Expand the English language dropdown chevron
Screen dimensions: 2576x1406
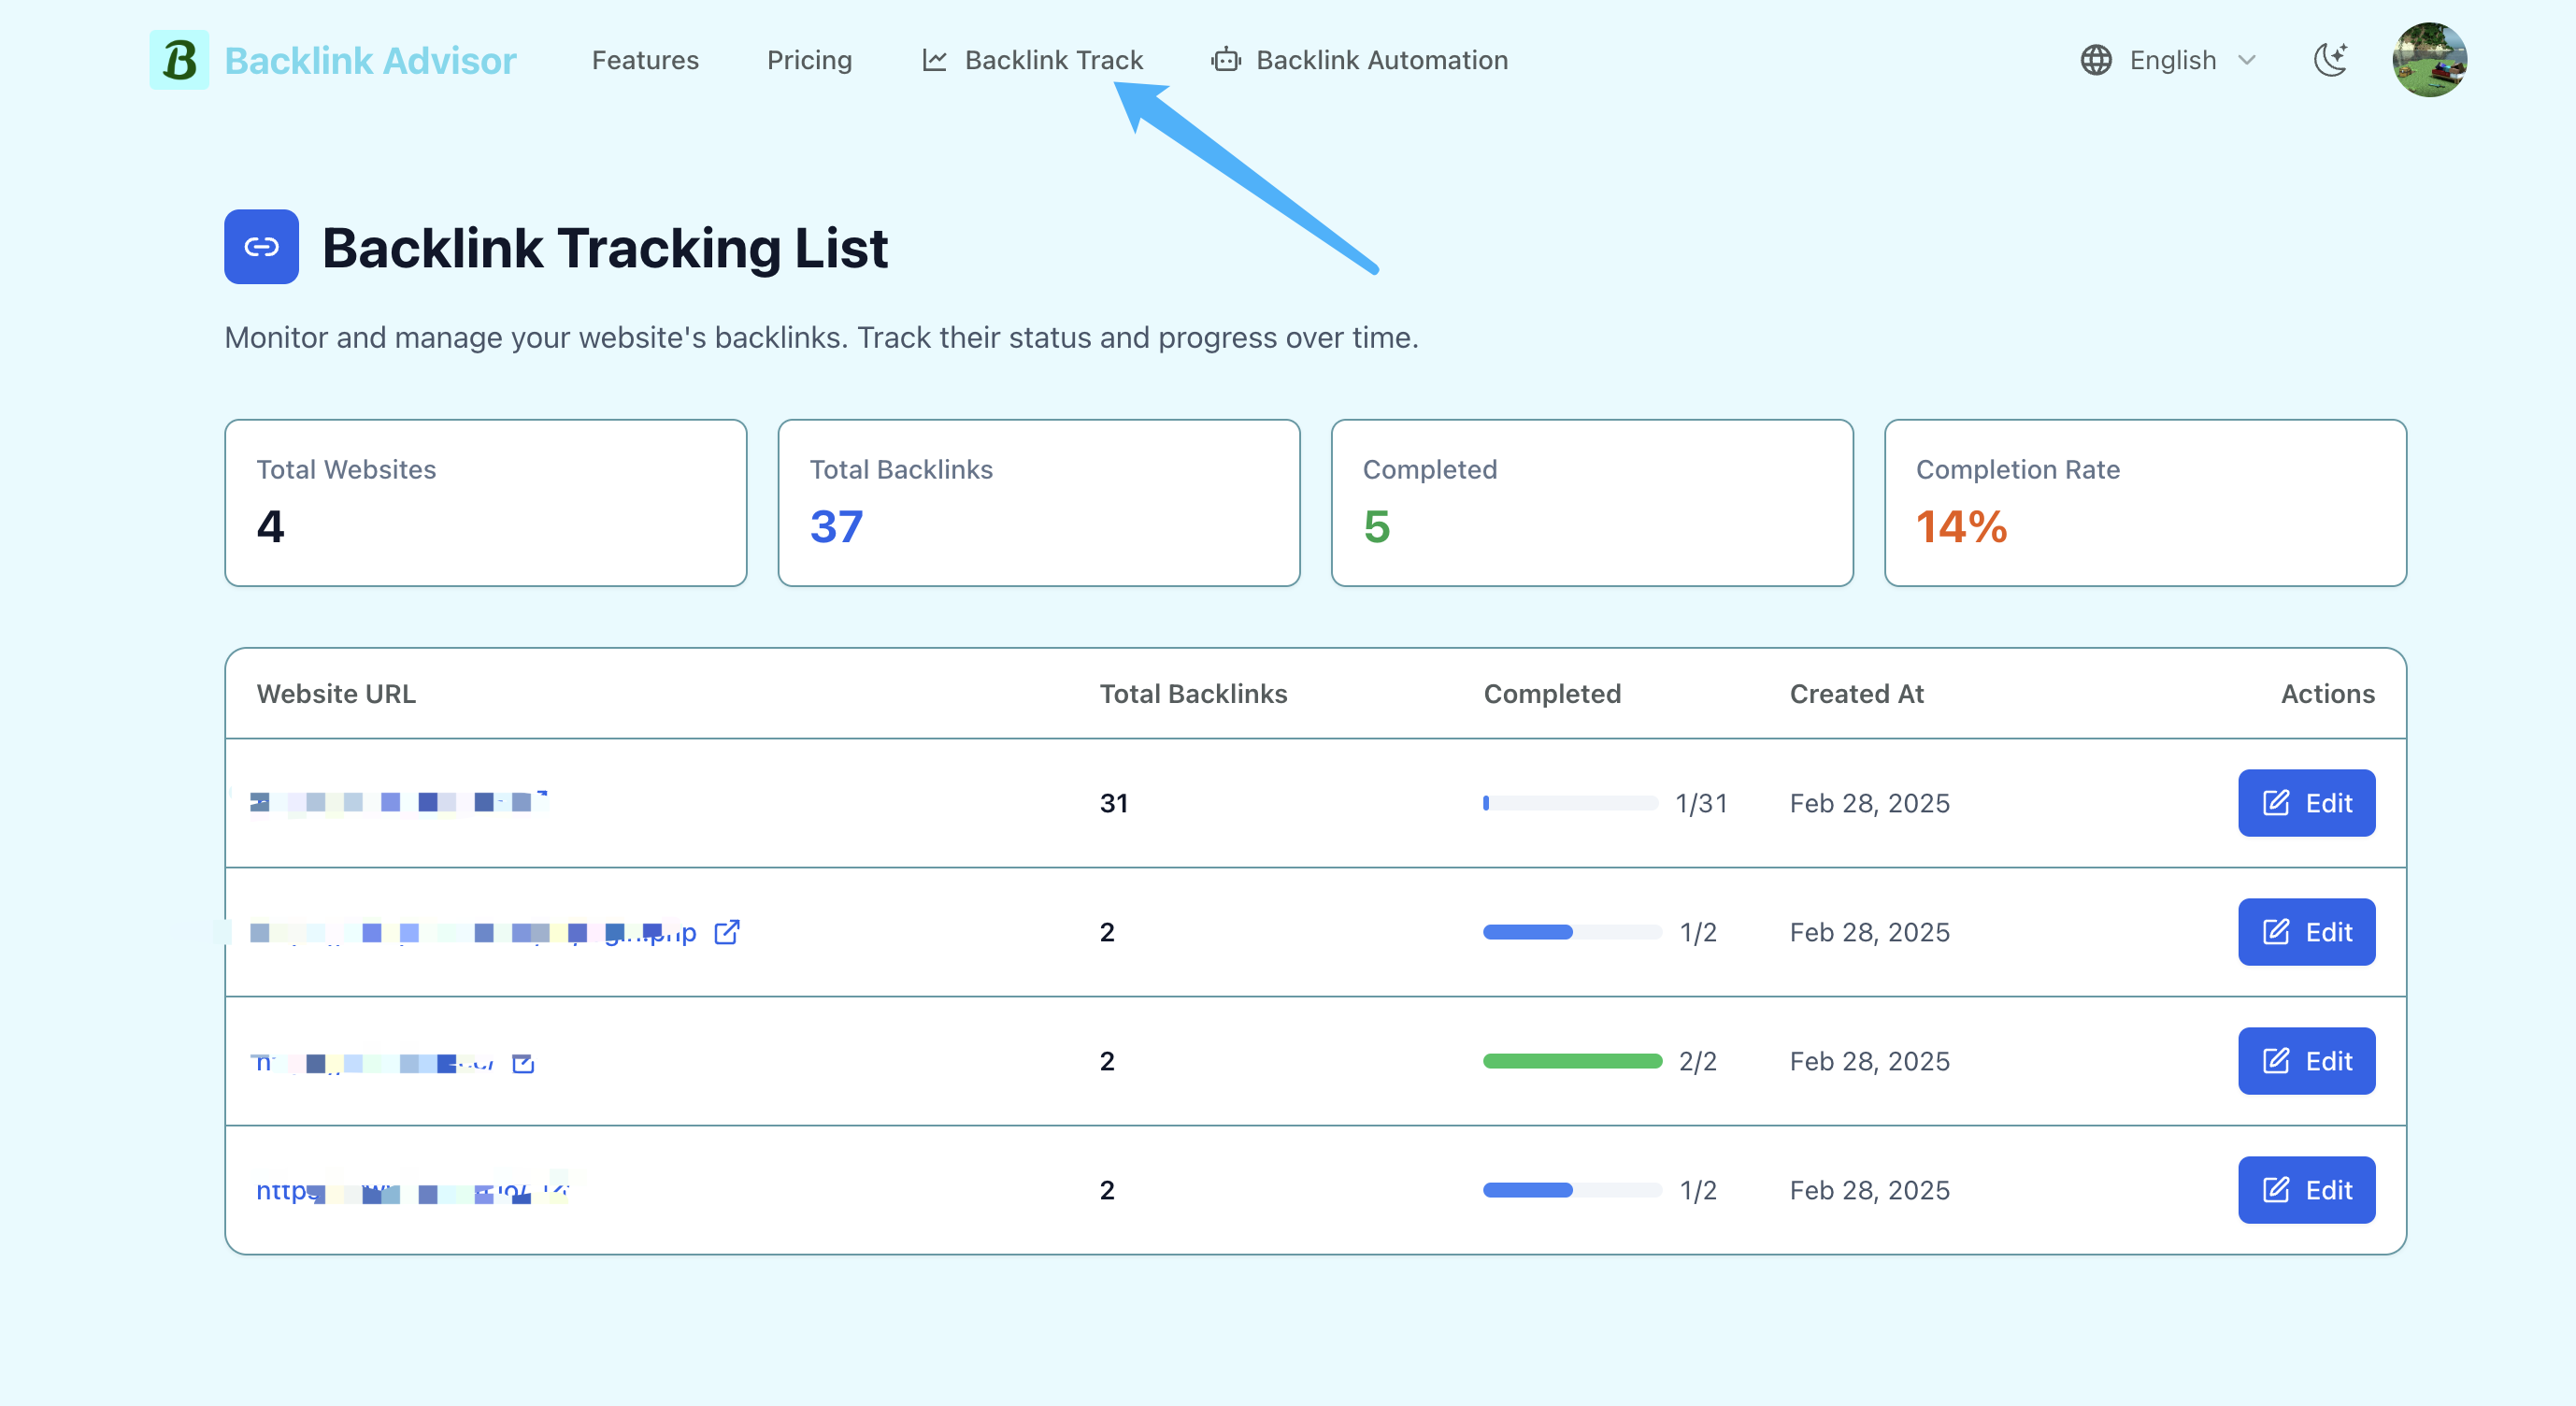click(2247, 60)
